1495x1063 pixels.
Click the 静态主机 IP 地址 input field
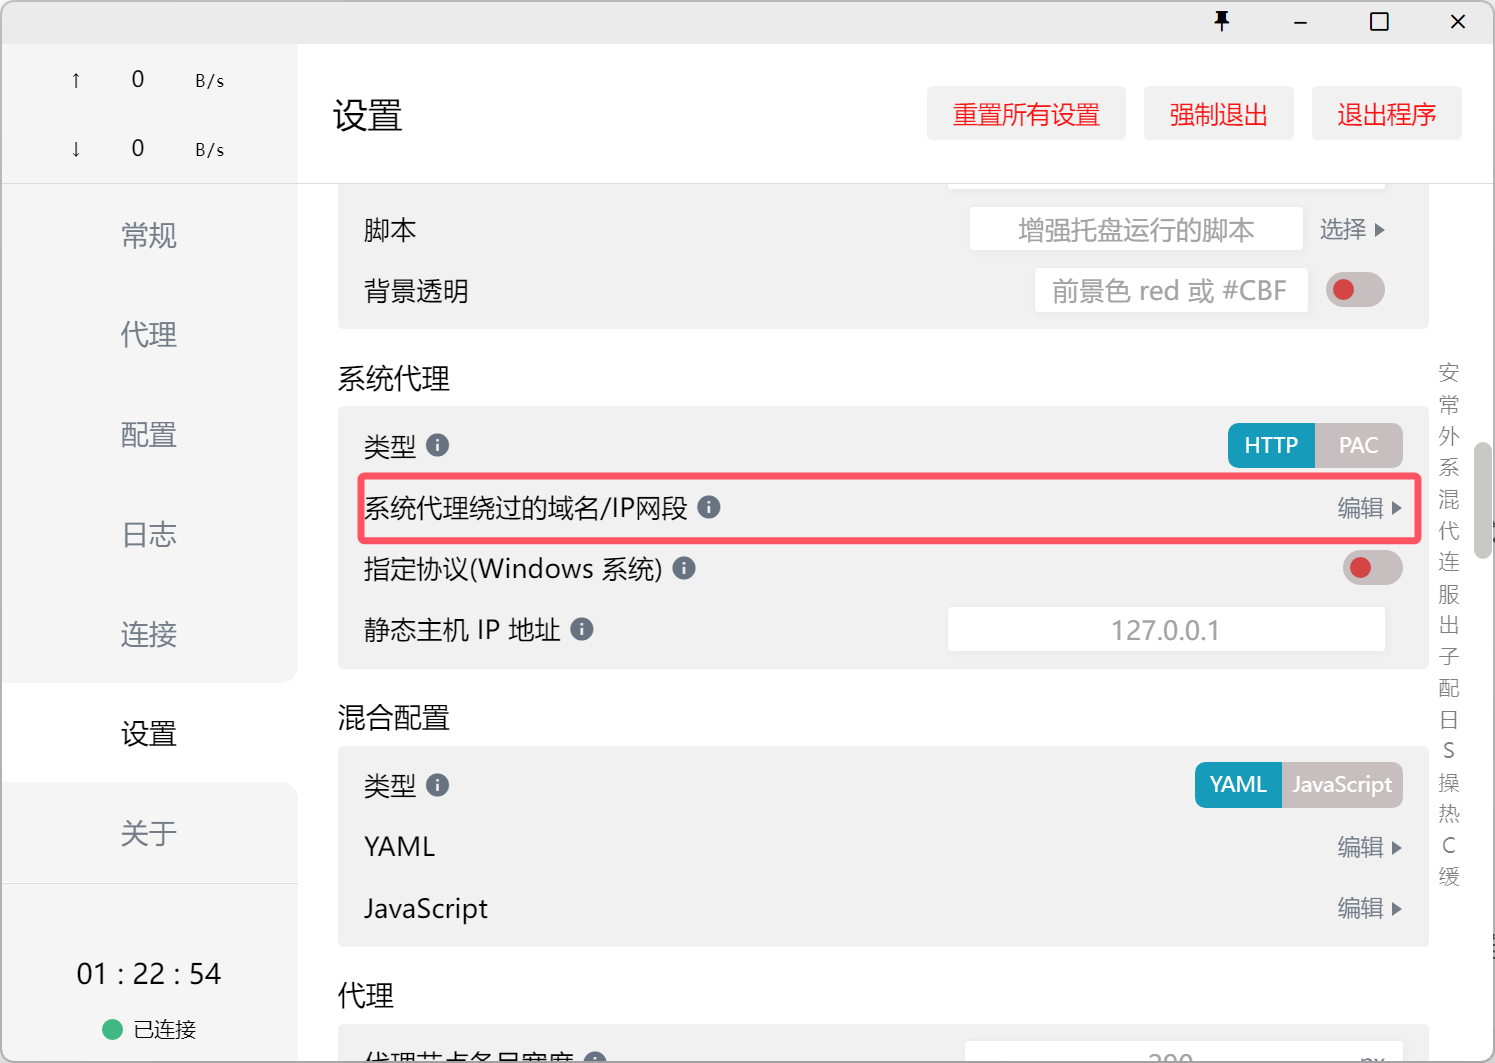1166,630
